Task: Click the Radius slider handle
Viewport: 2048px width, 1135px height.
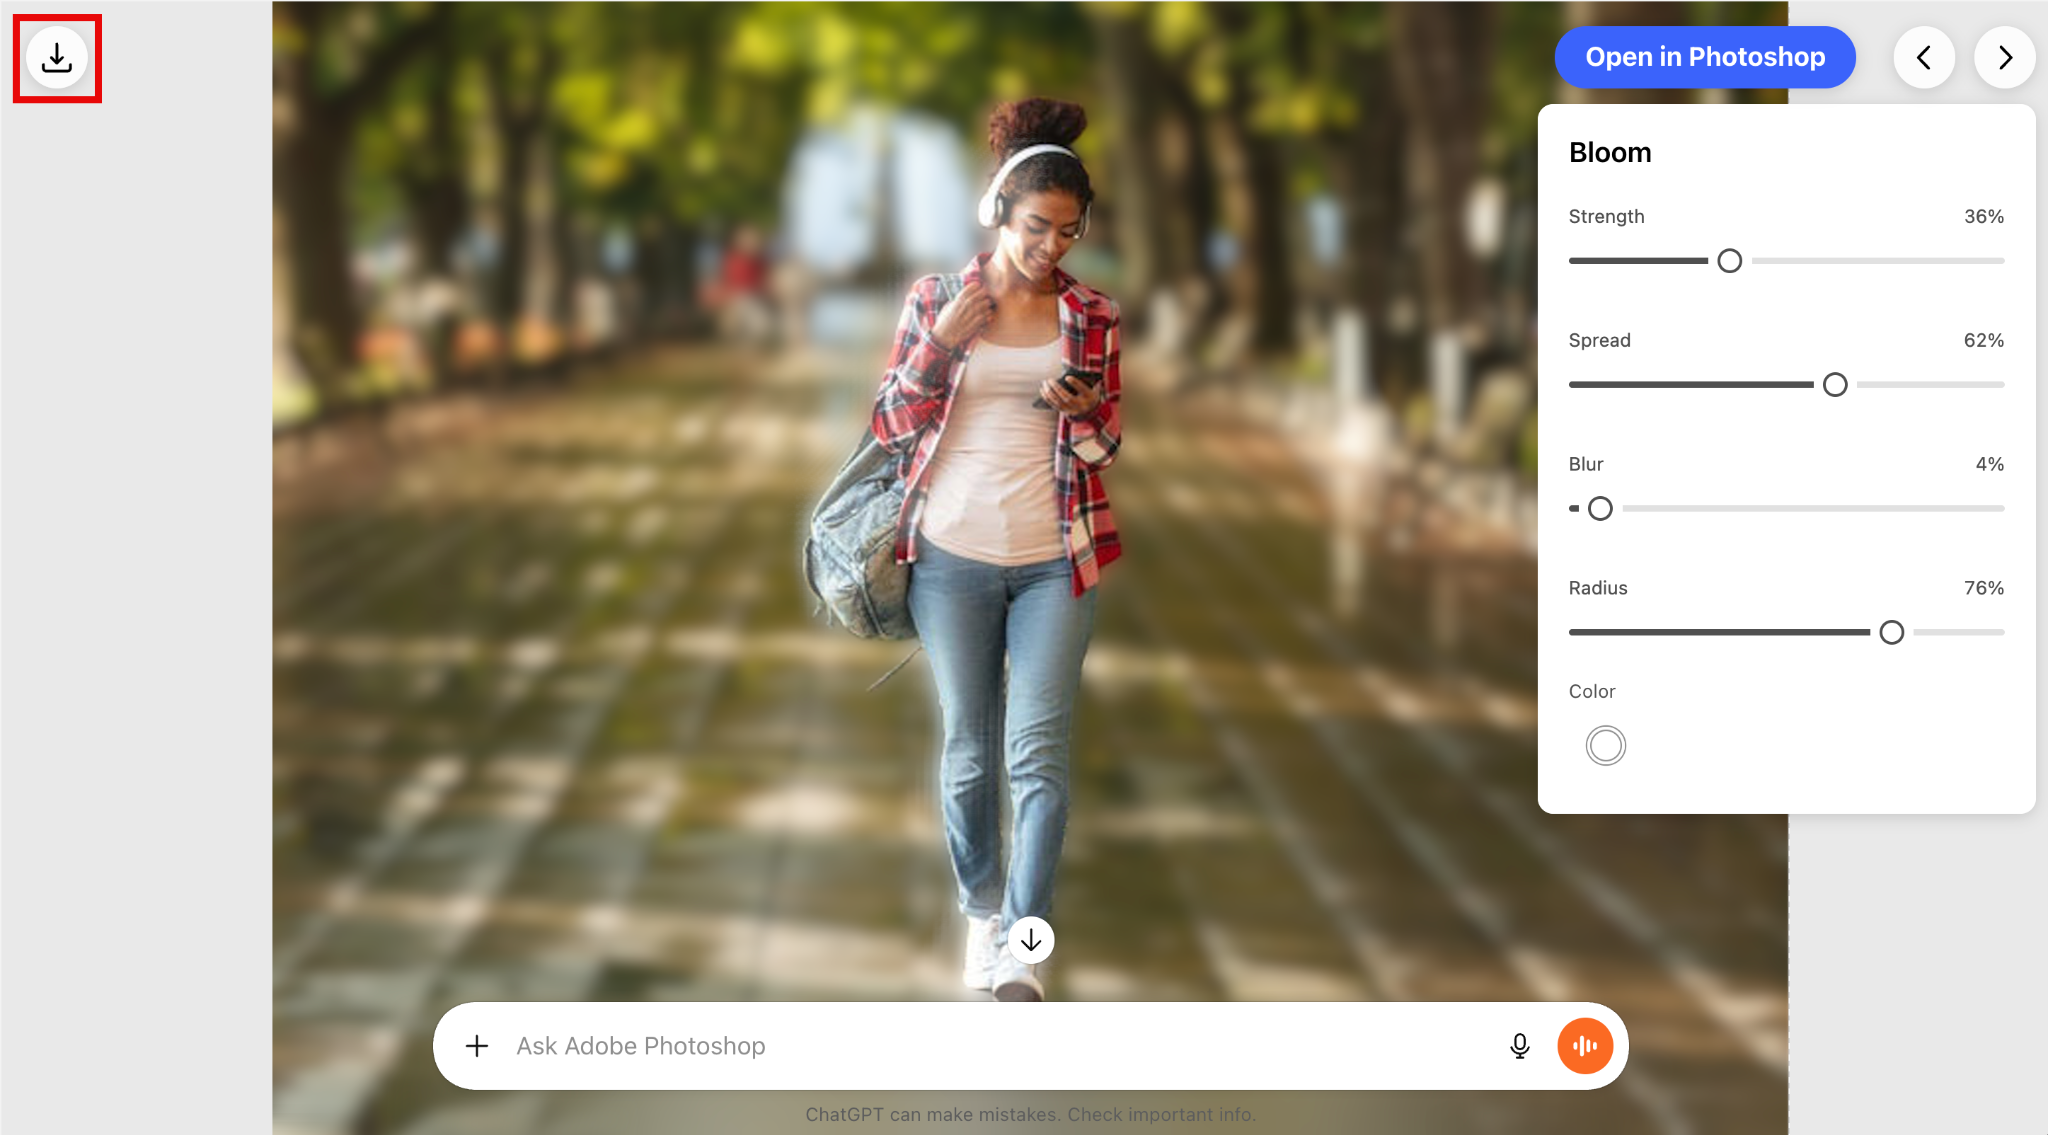Action: [x=1891, y=633]
